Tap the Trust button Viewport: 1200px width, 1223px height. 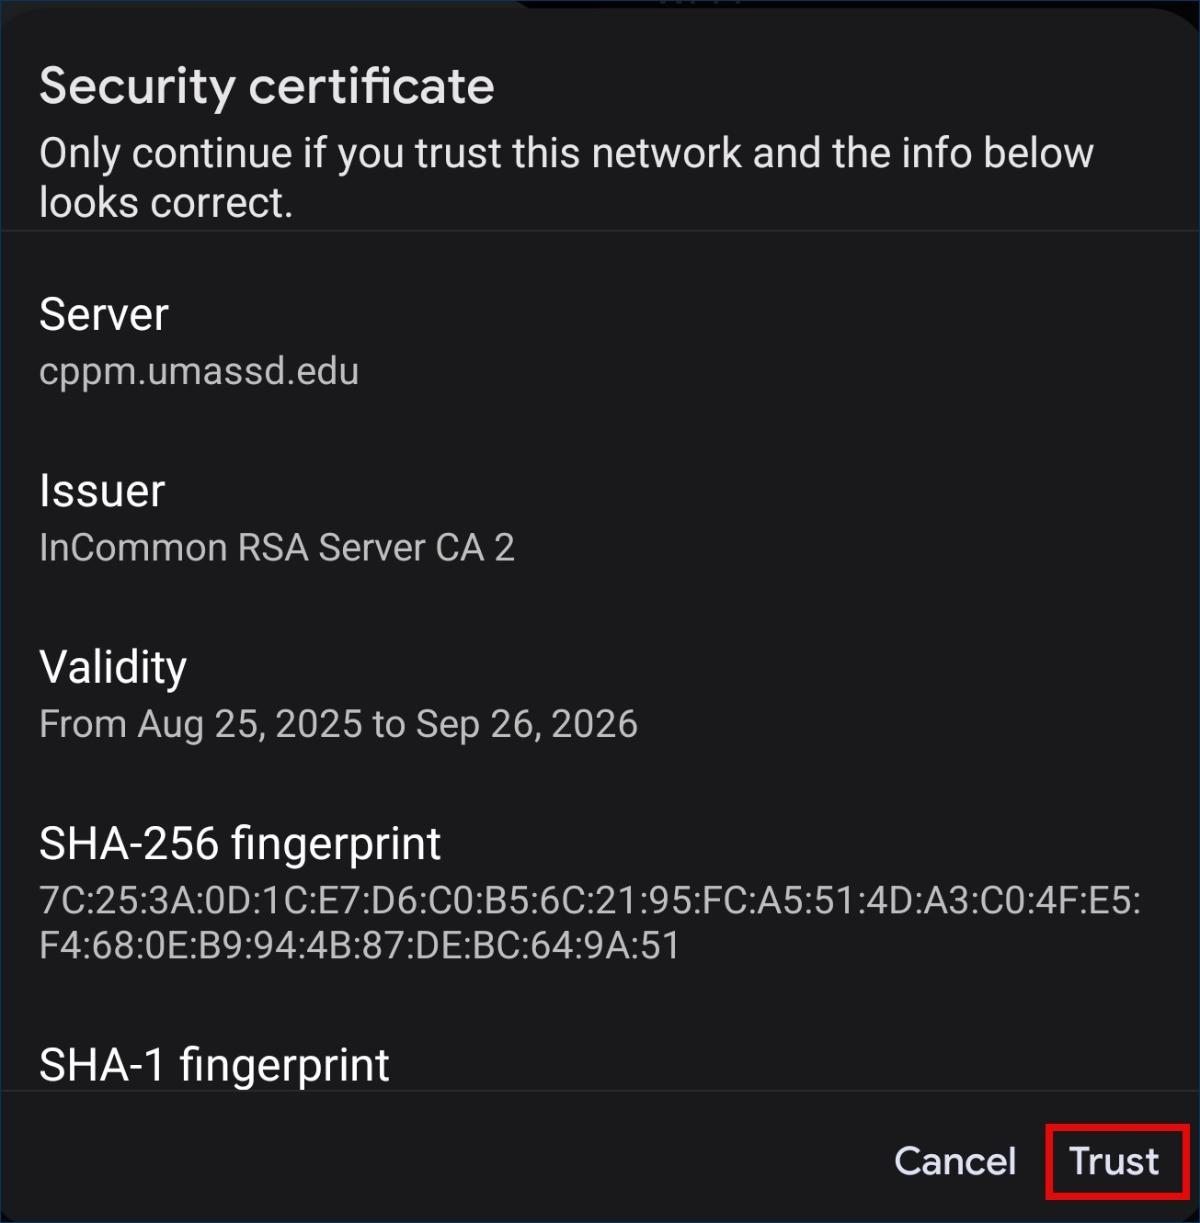point(1115,1161)
